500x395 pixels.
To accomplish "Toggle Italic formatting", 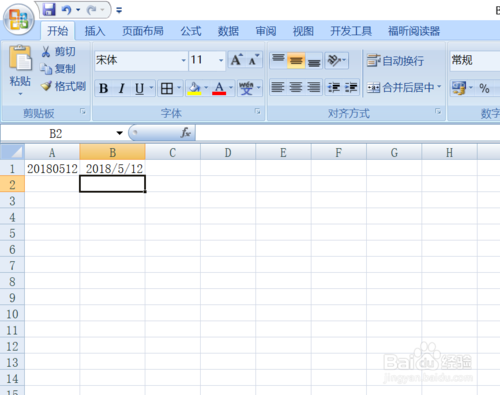I will 122,88.
